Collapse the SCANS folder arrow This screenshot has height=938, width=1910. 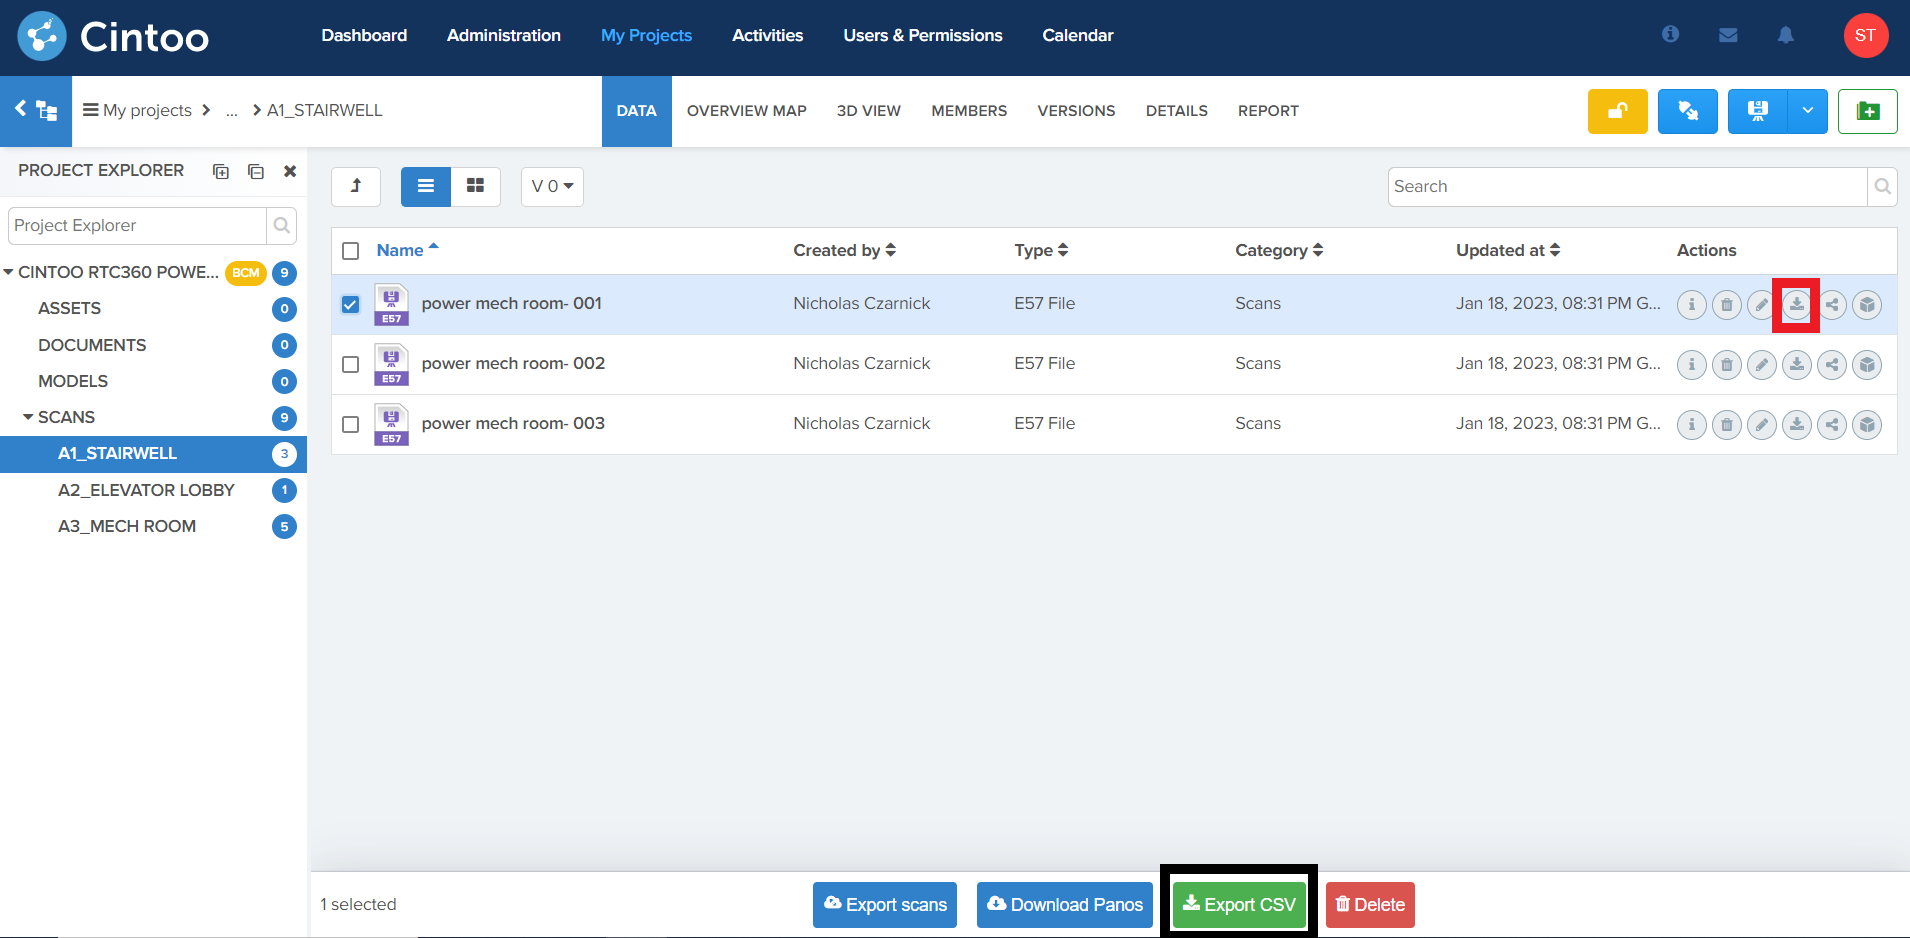(28, 417)
